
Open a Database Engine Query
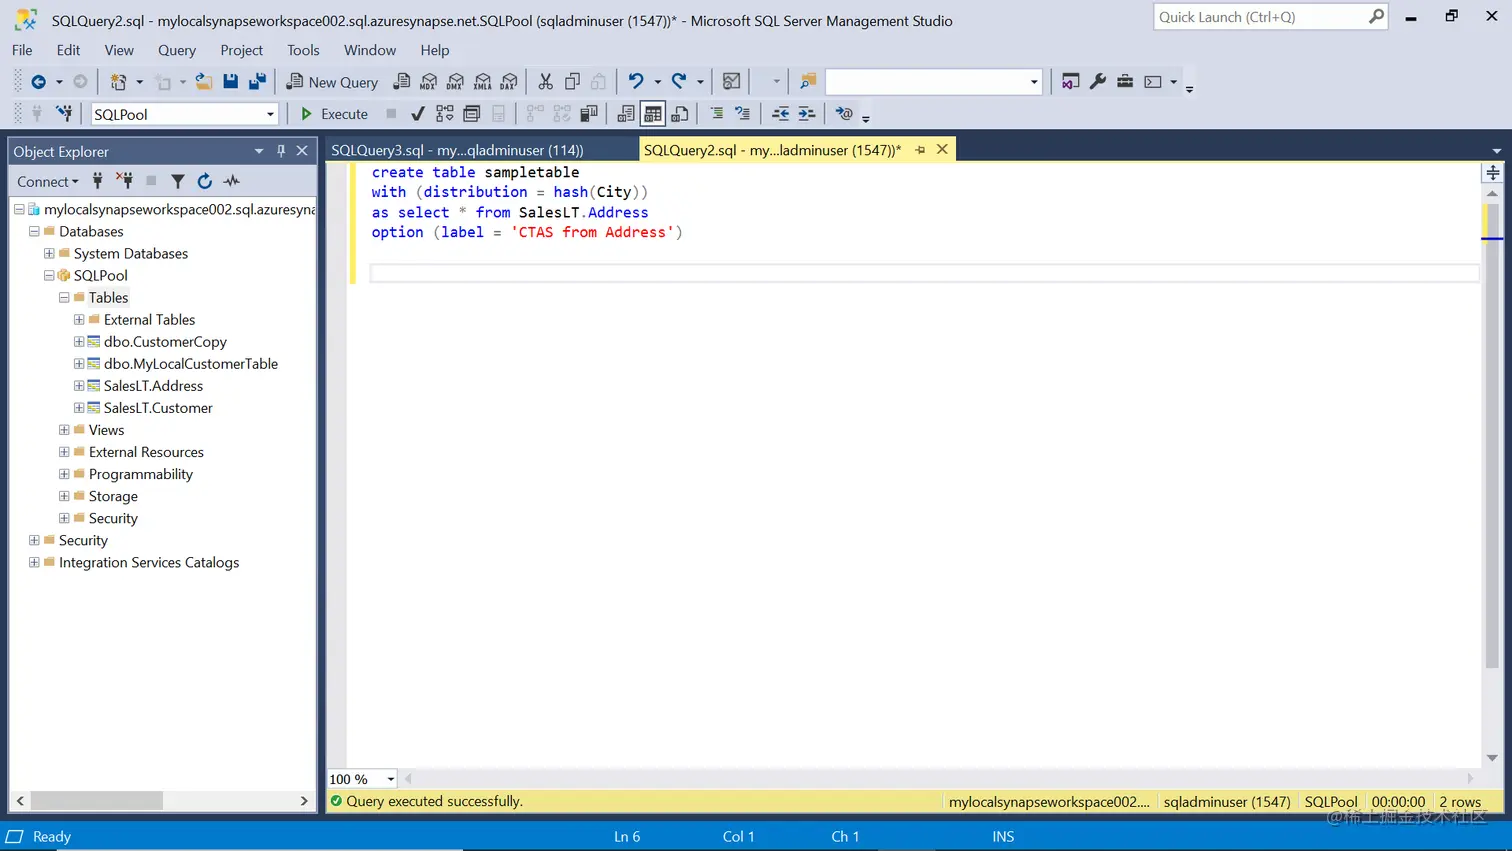coord(402,82)
